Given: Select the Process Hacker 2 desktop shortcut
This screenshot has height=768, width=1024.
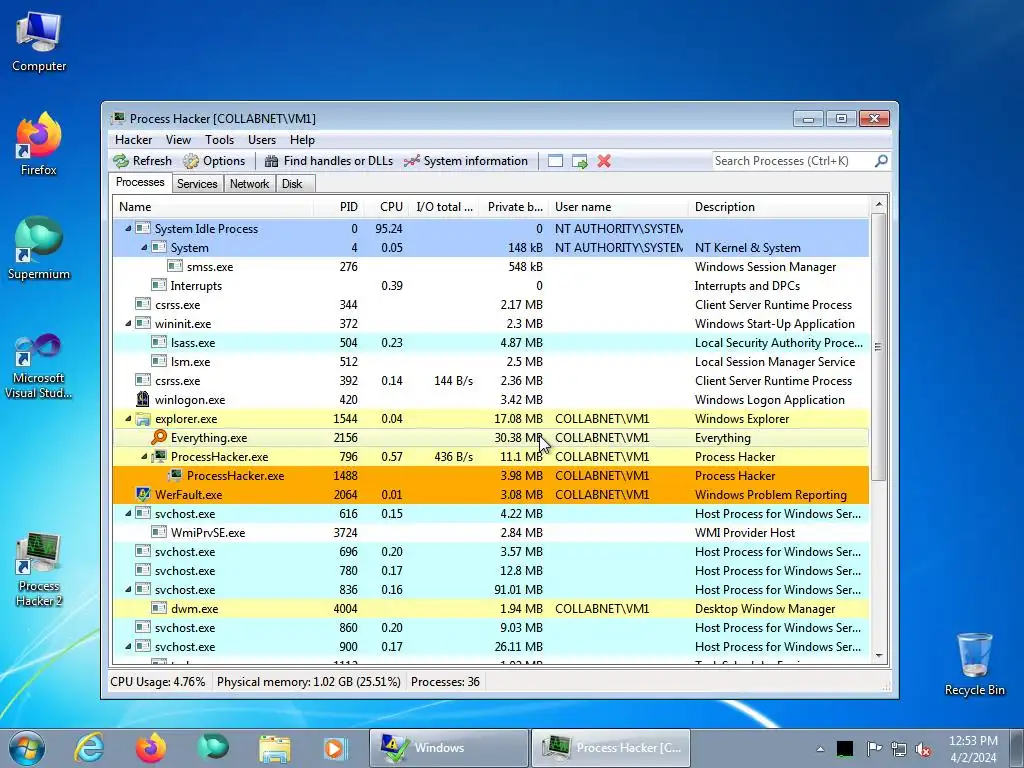Looking at the screenshot, I should coord(39,569).
